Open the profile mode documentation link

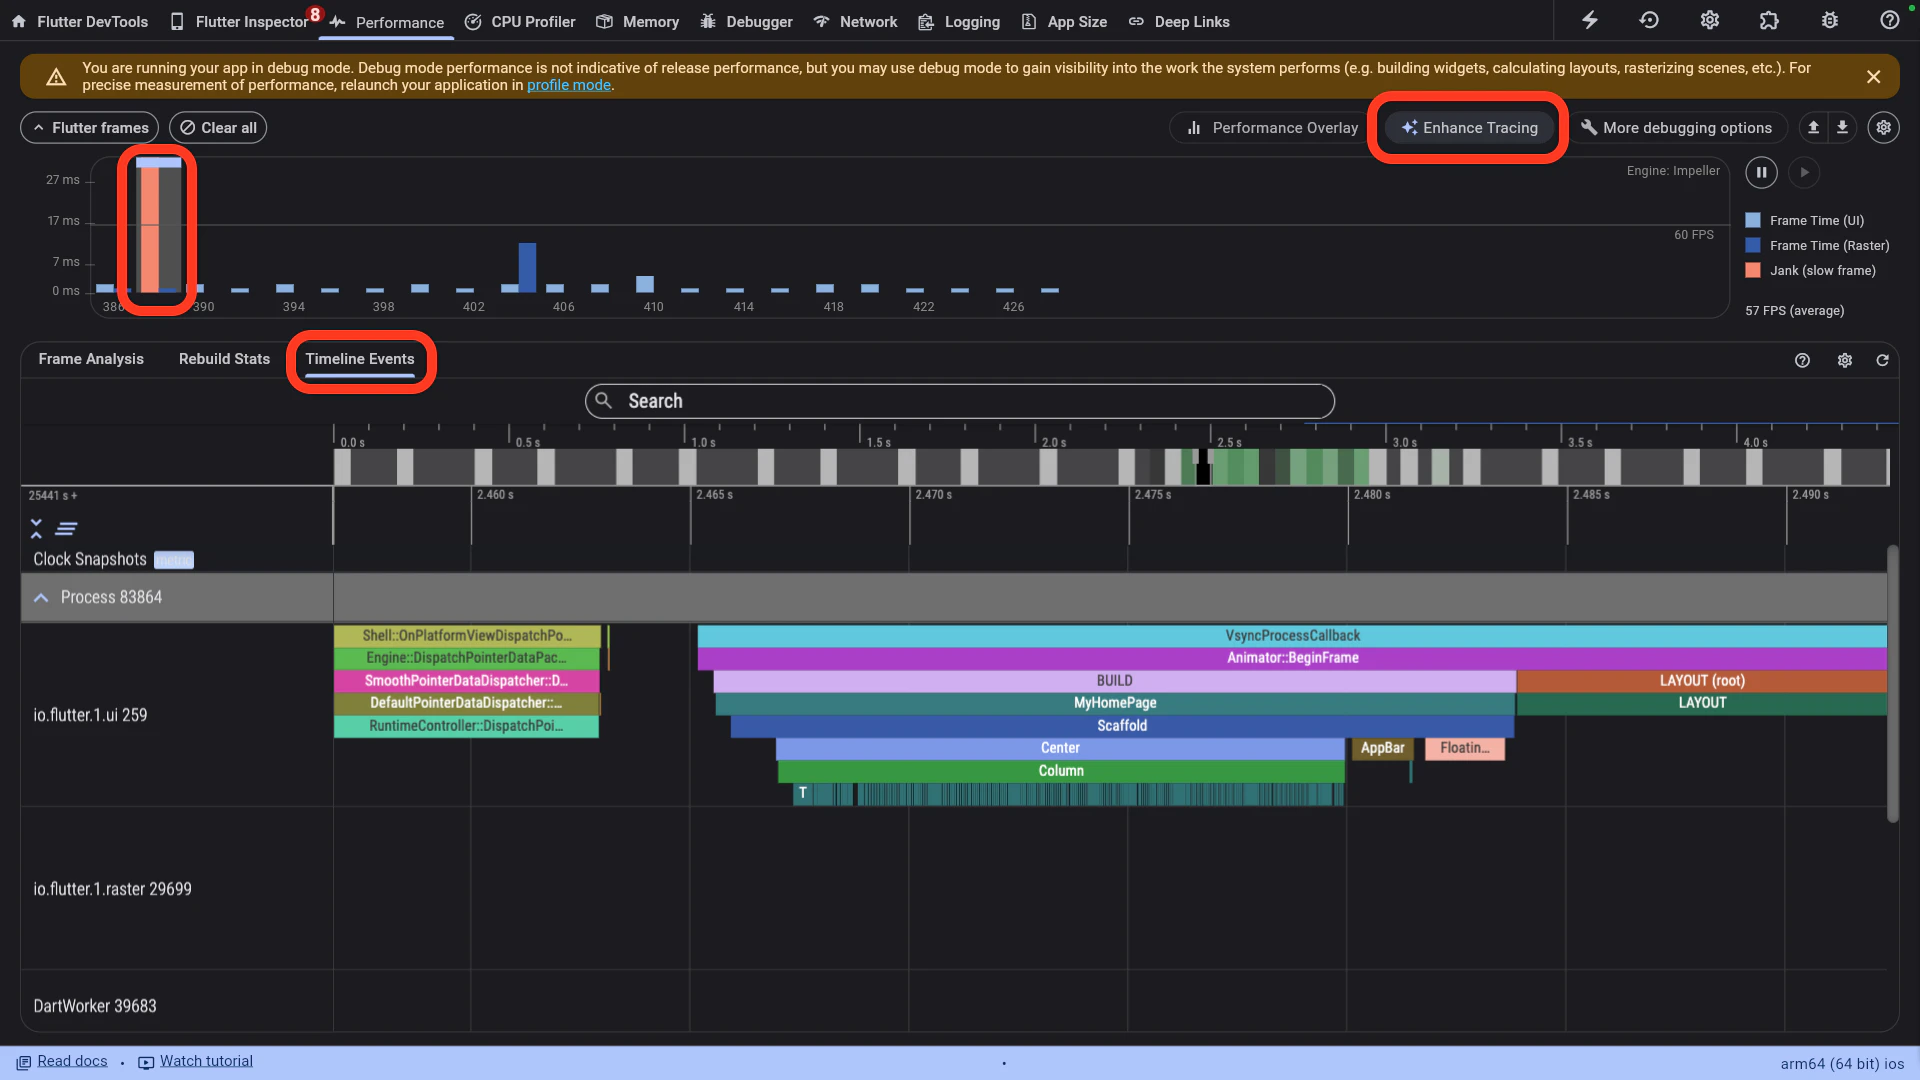click(568, 85)
